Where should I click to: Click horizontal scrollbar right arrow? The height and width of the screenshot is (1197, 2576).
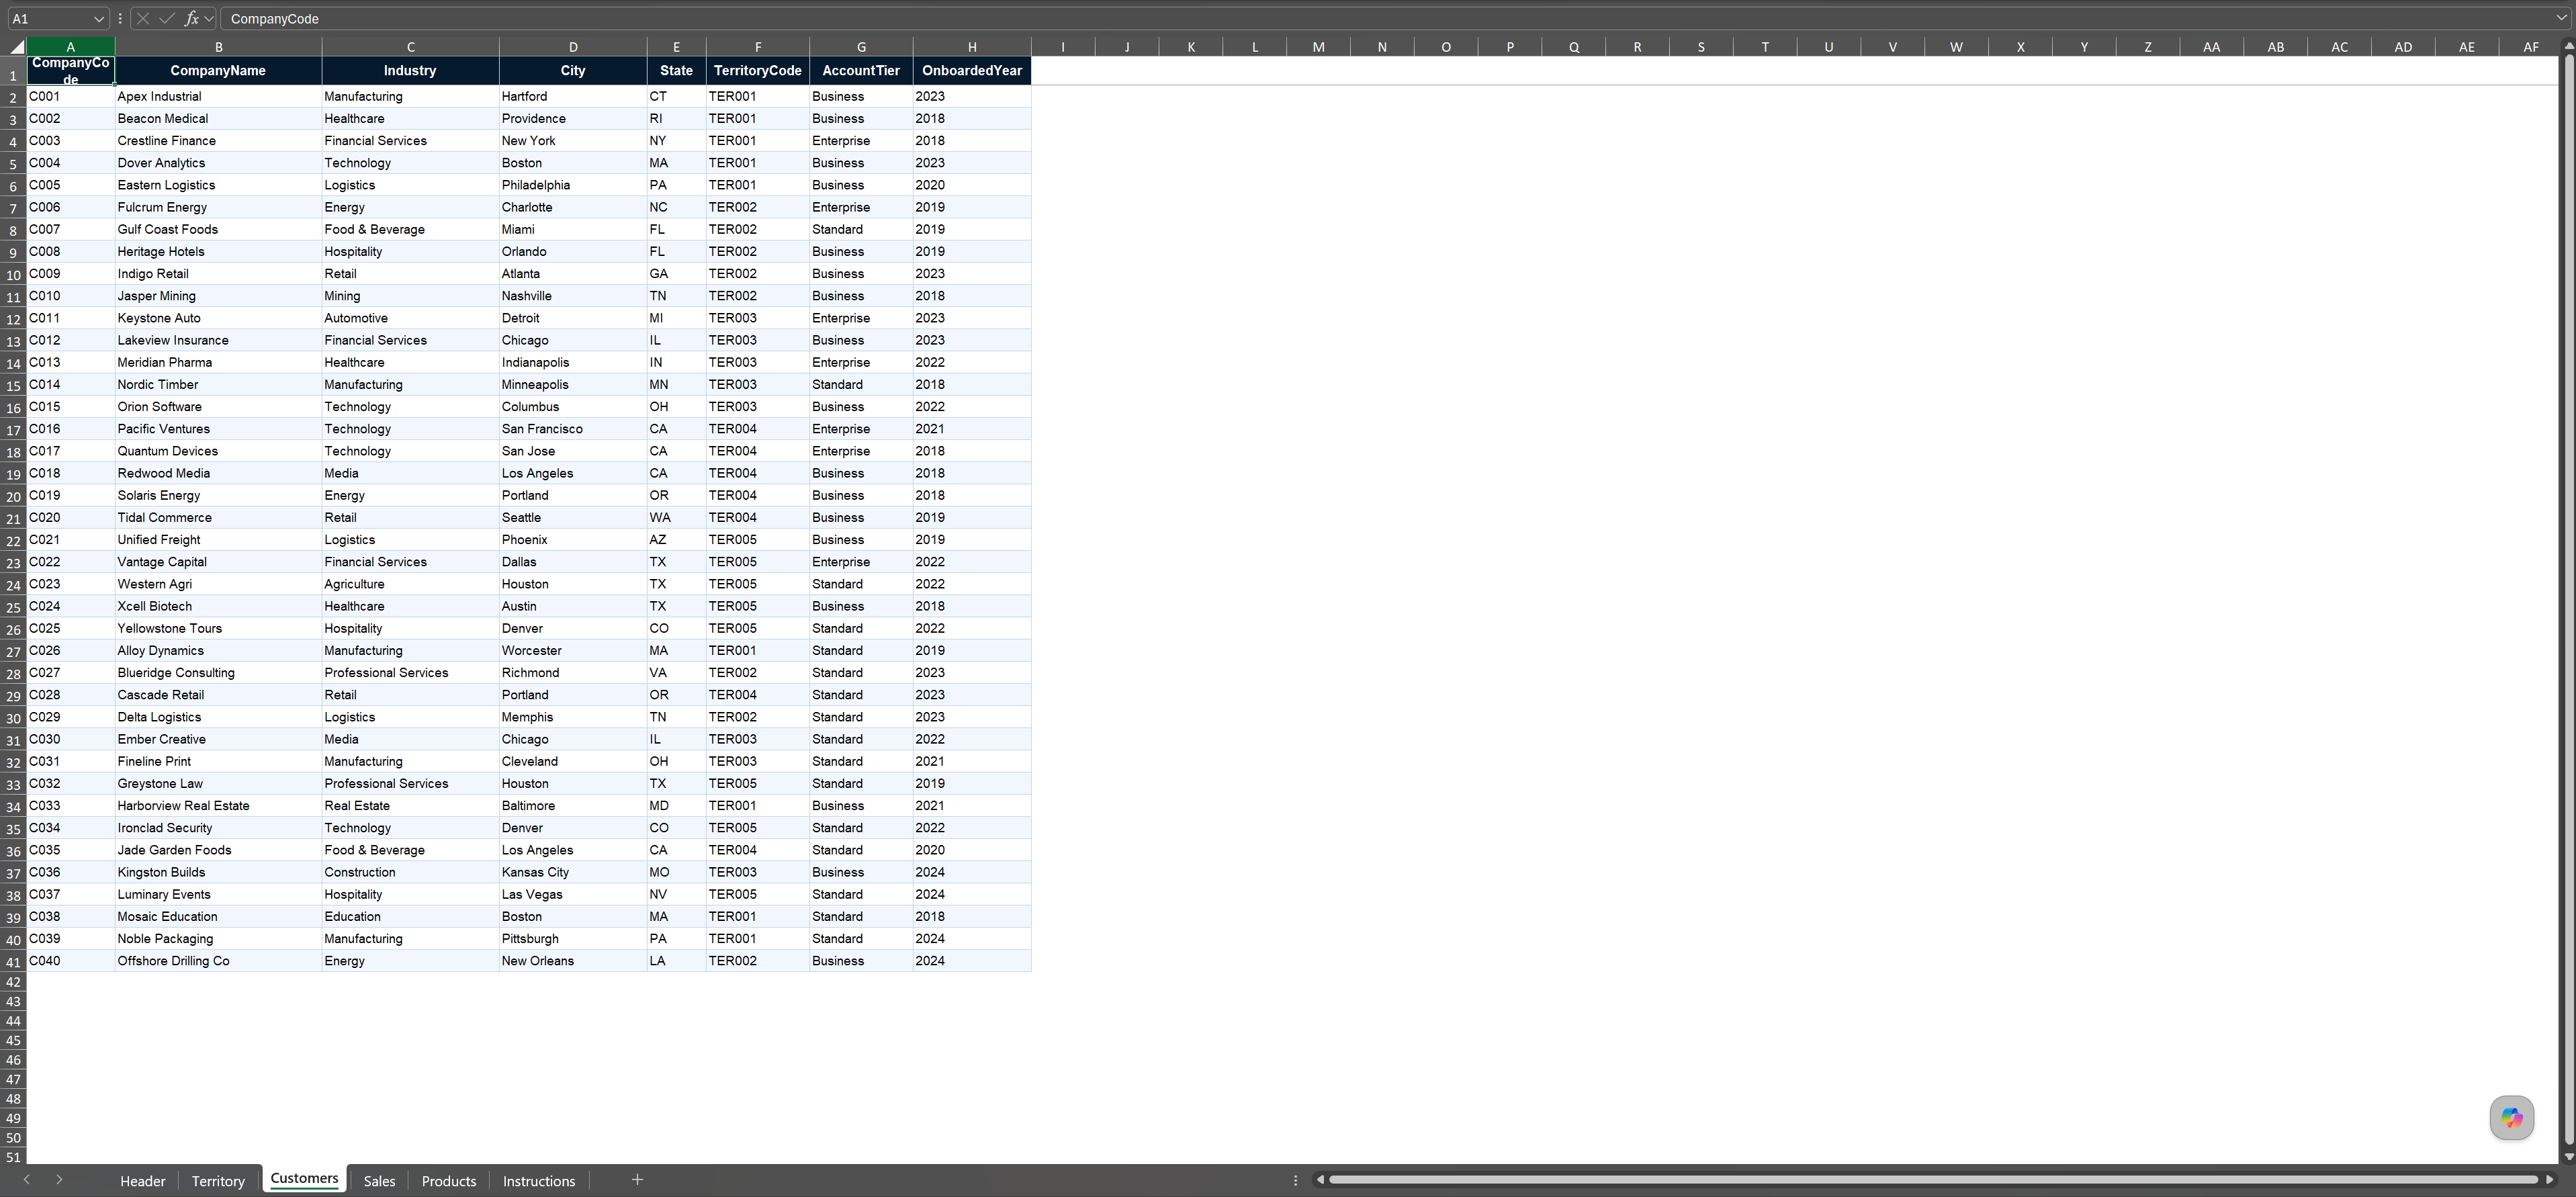click(2549, 1180)
